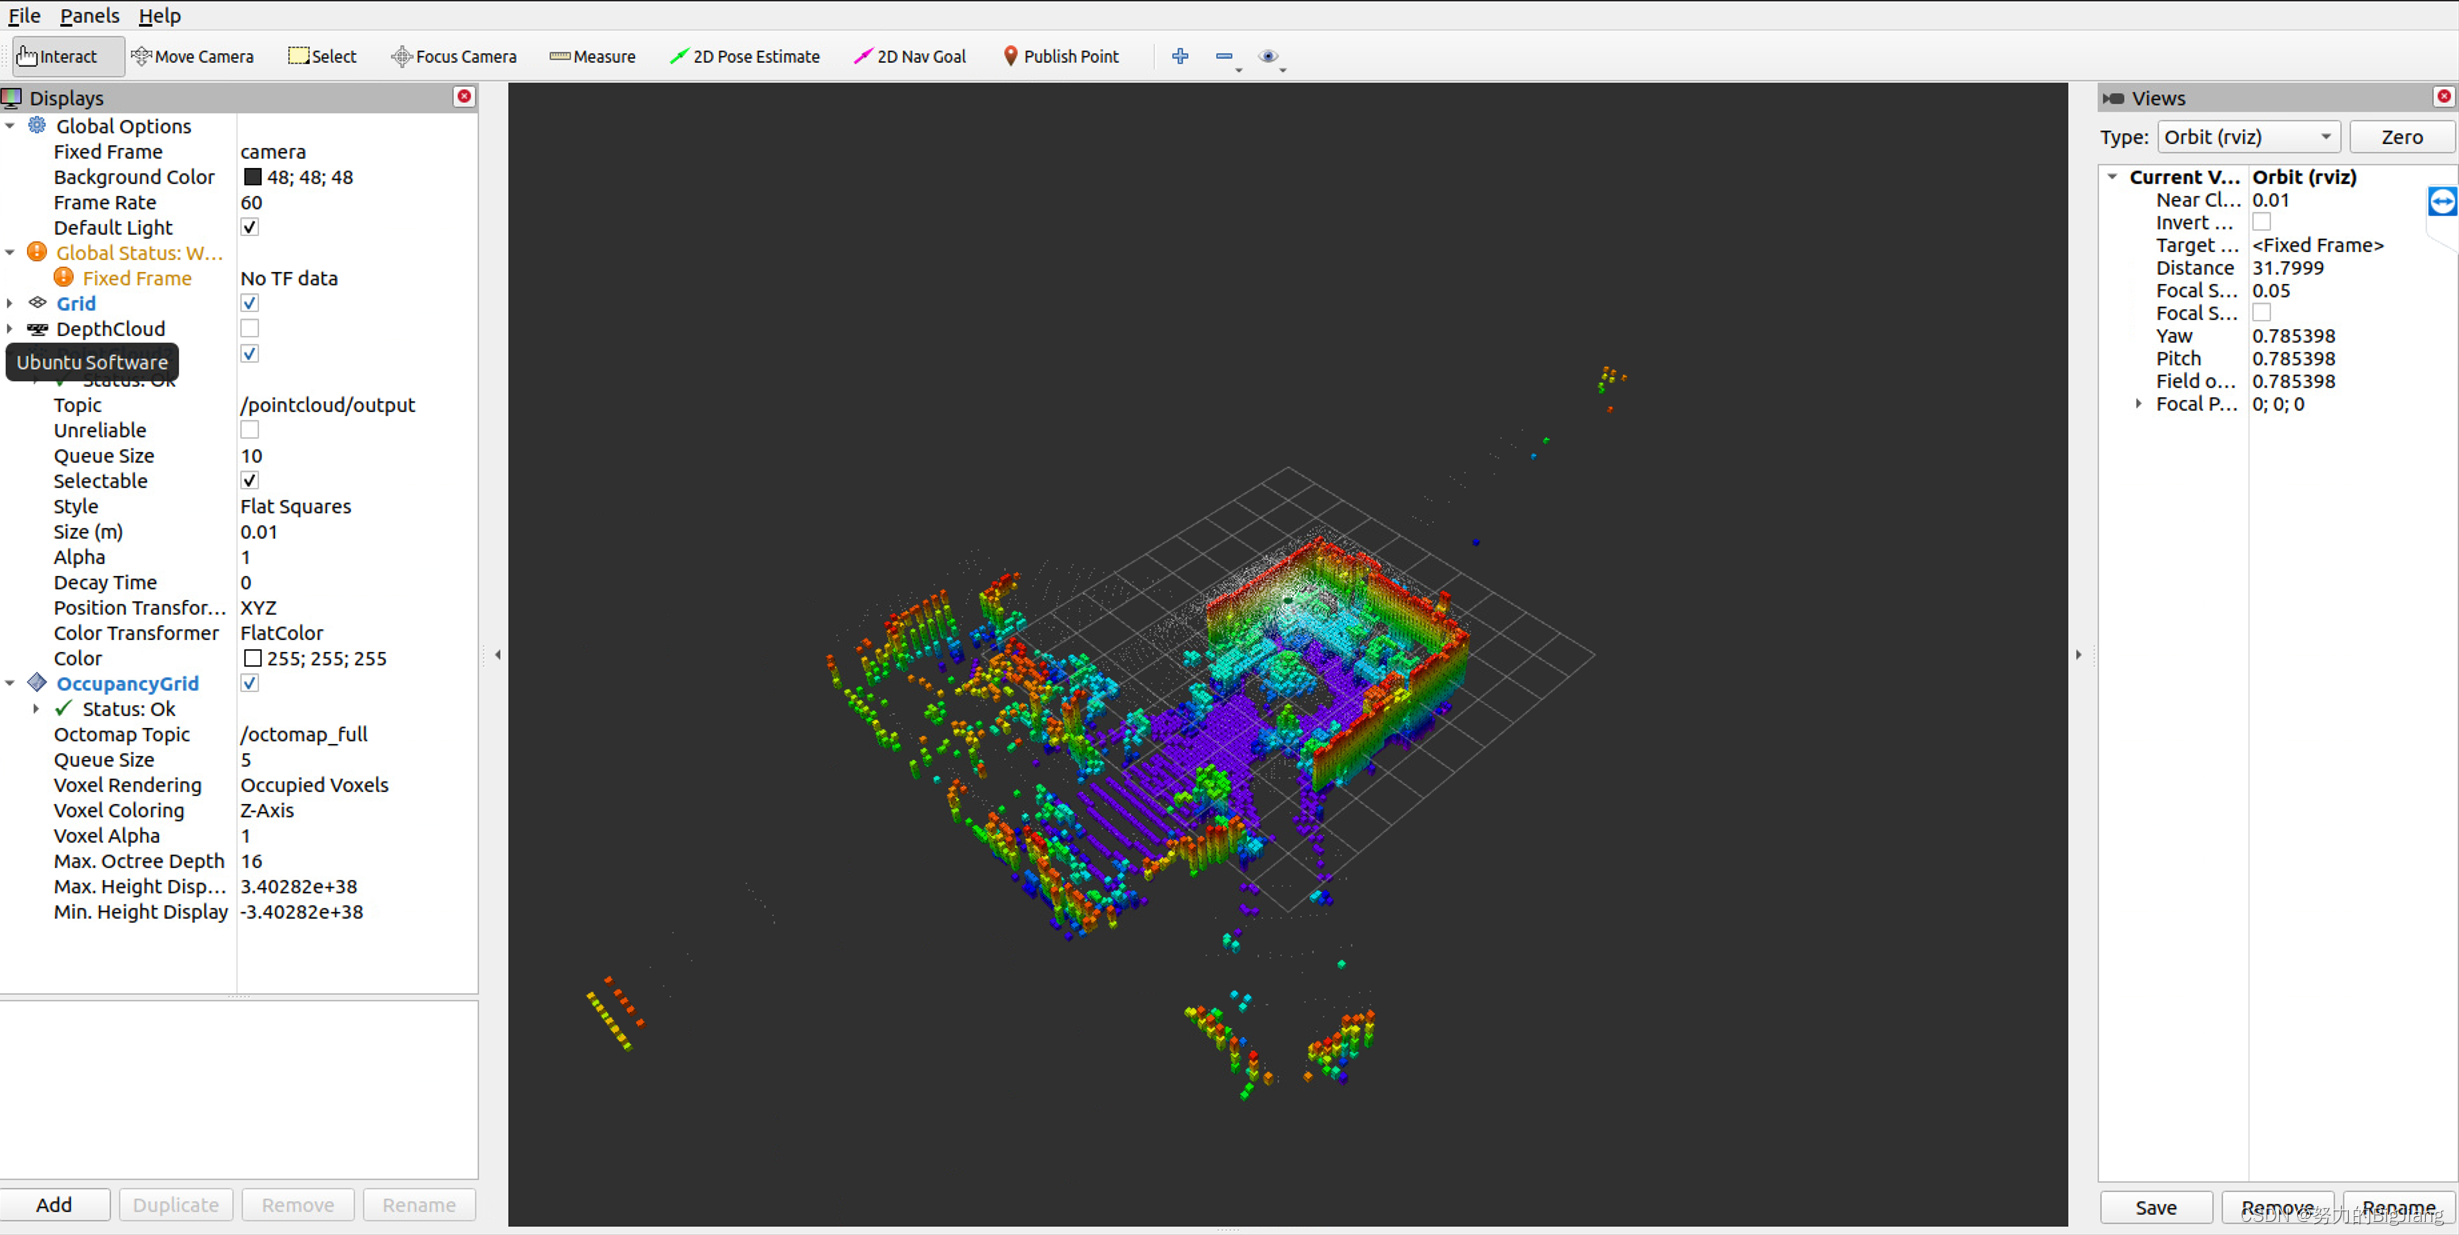Choose the Focus Camera tool
Screen dimensions: 2459x1235
pyautogui.click(x=454, y=56)
